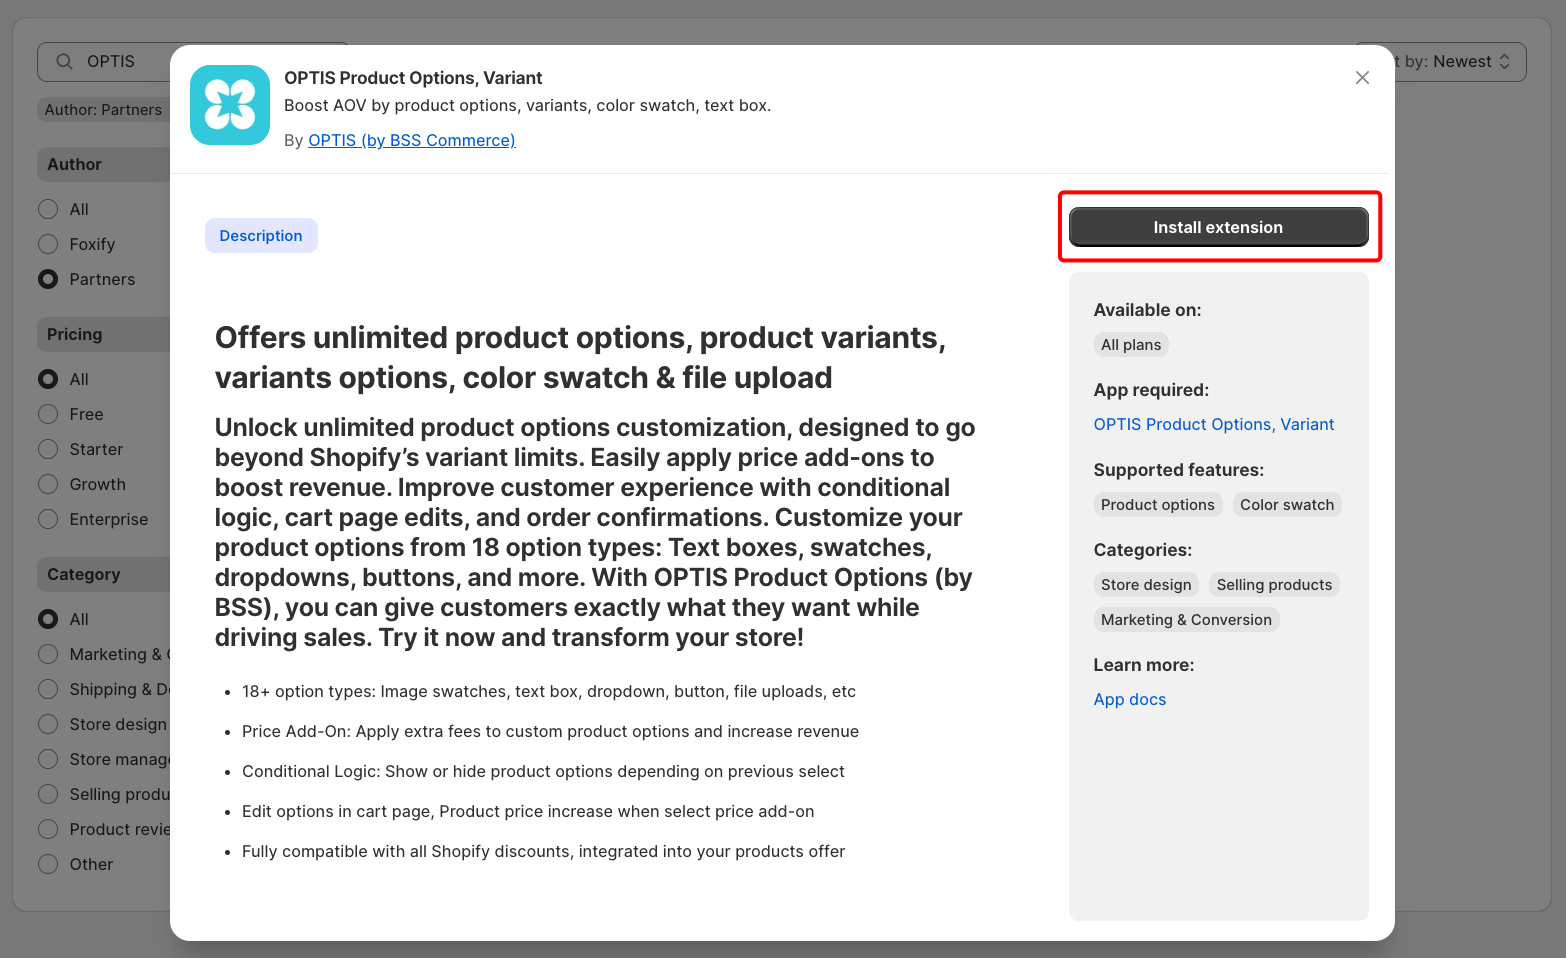Viewport: 1566px width, 958px height.
Task: Click the Install extension button
Action: (x=1218, y=227)
